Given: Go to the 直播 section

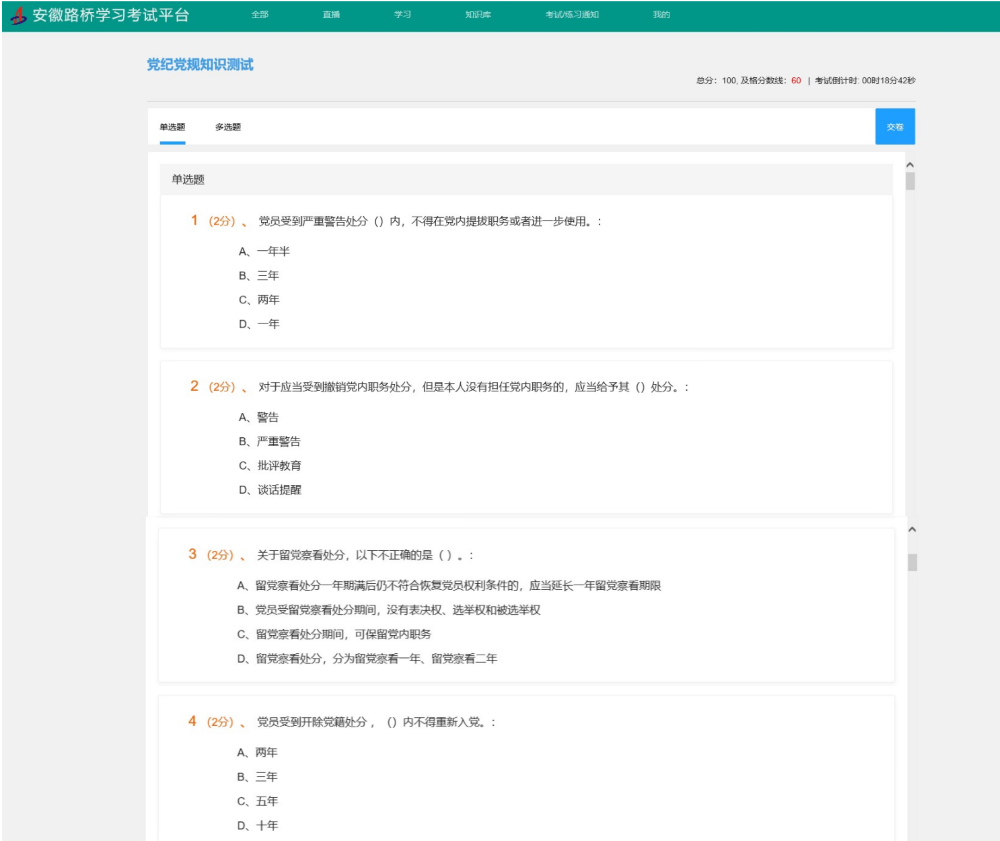Looking at the screenshot, I should tap(331, 15).
